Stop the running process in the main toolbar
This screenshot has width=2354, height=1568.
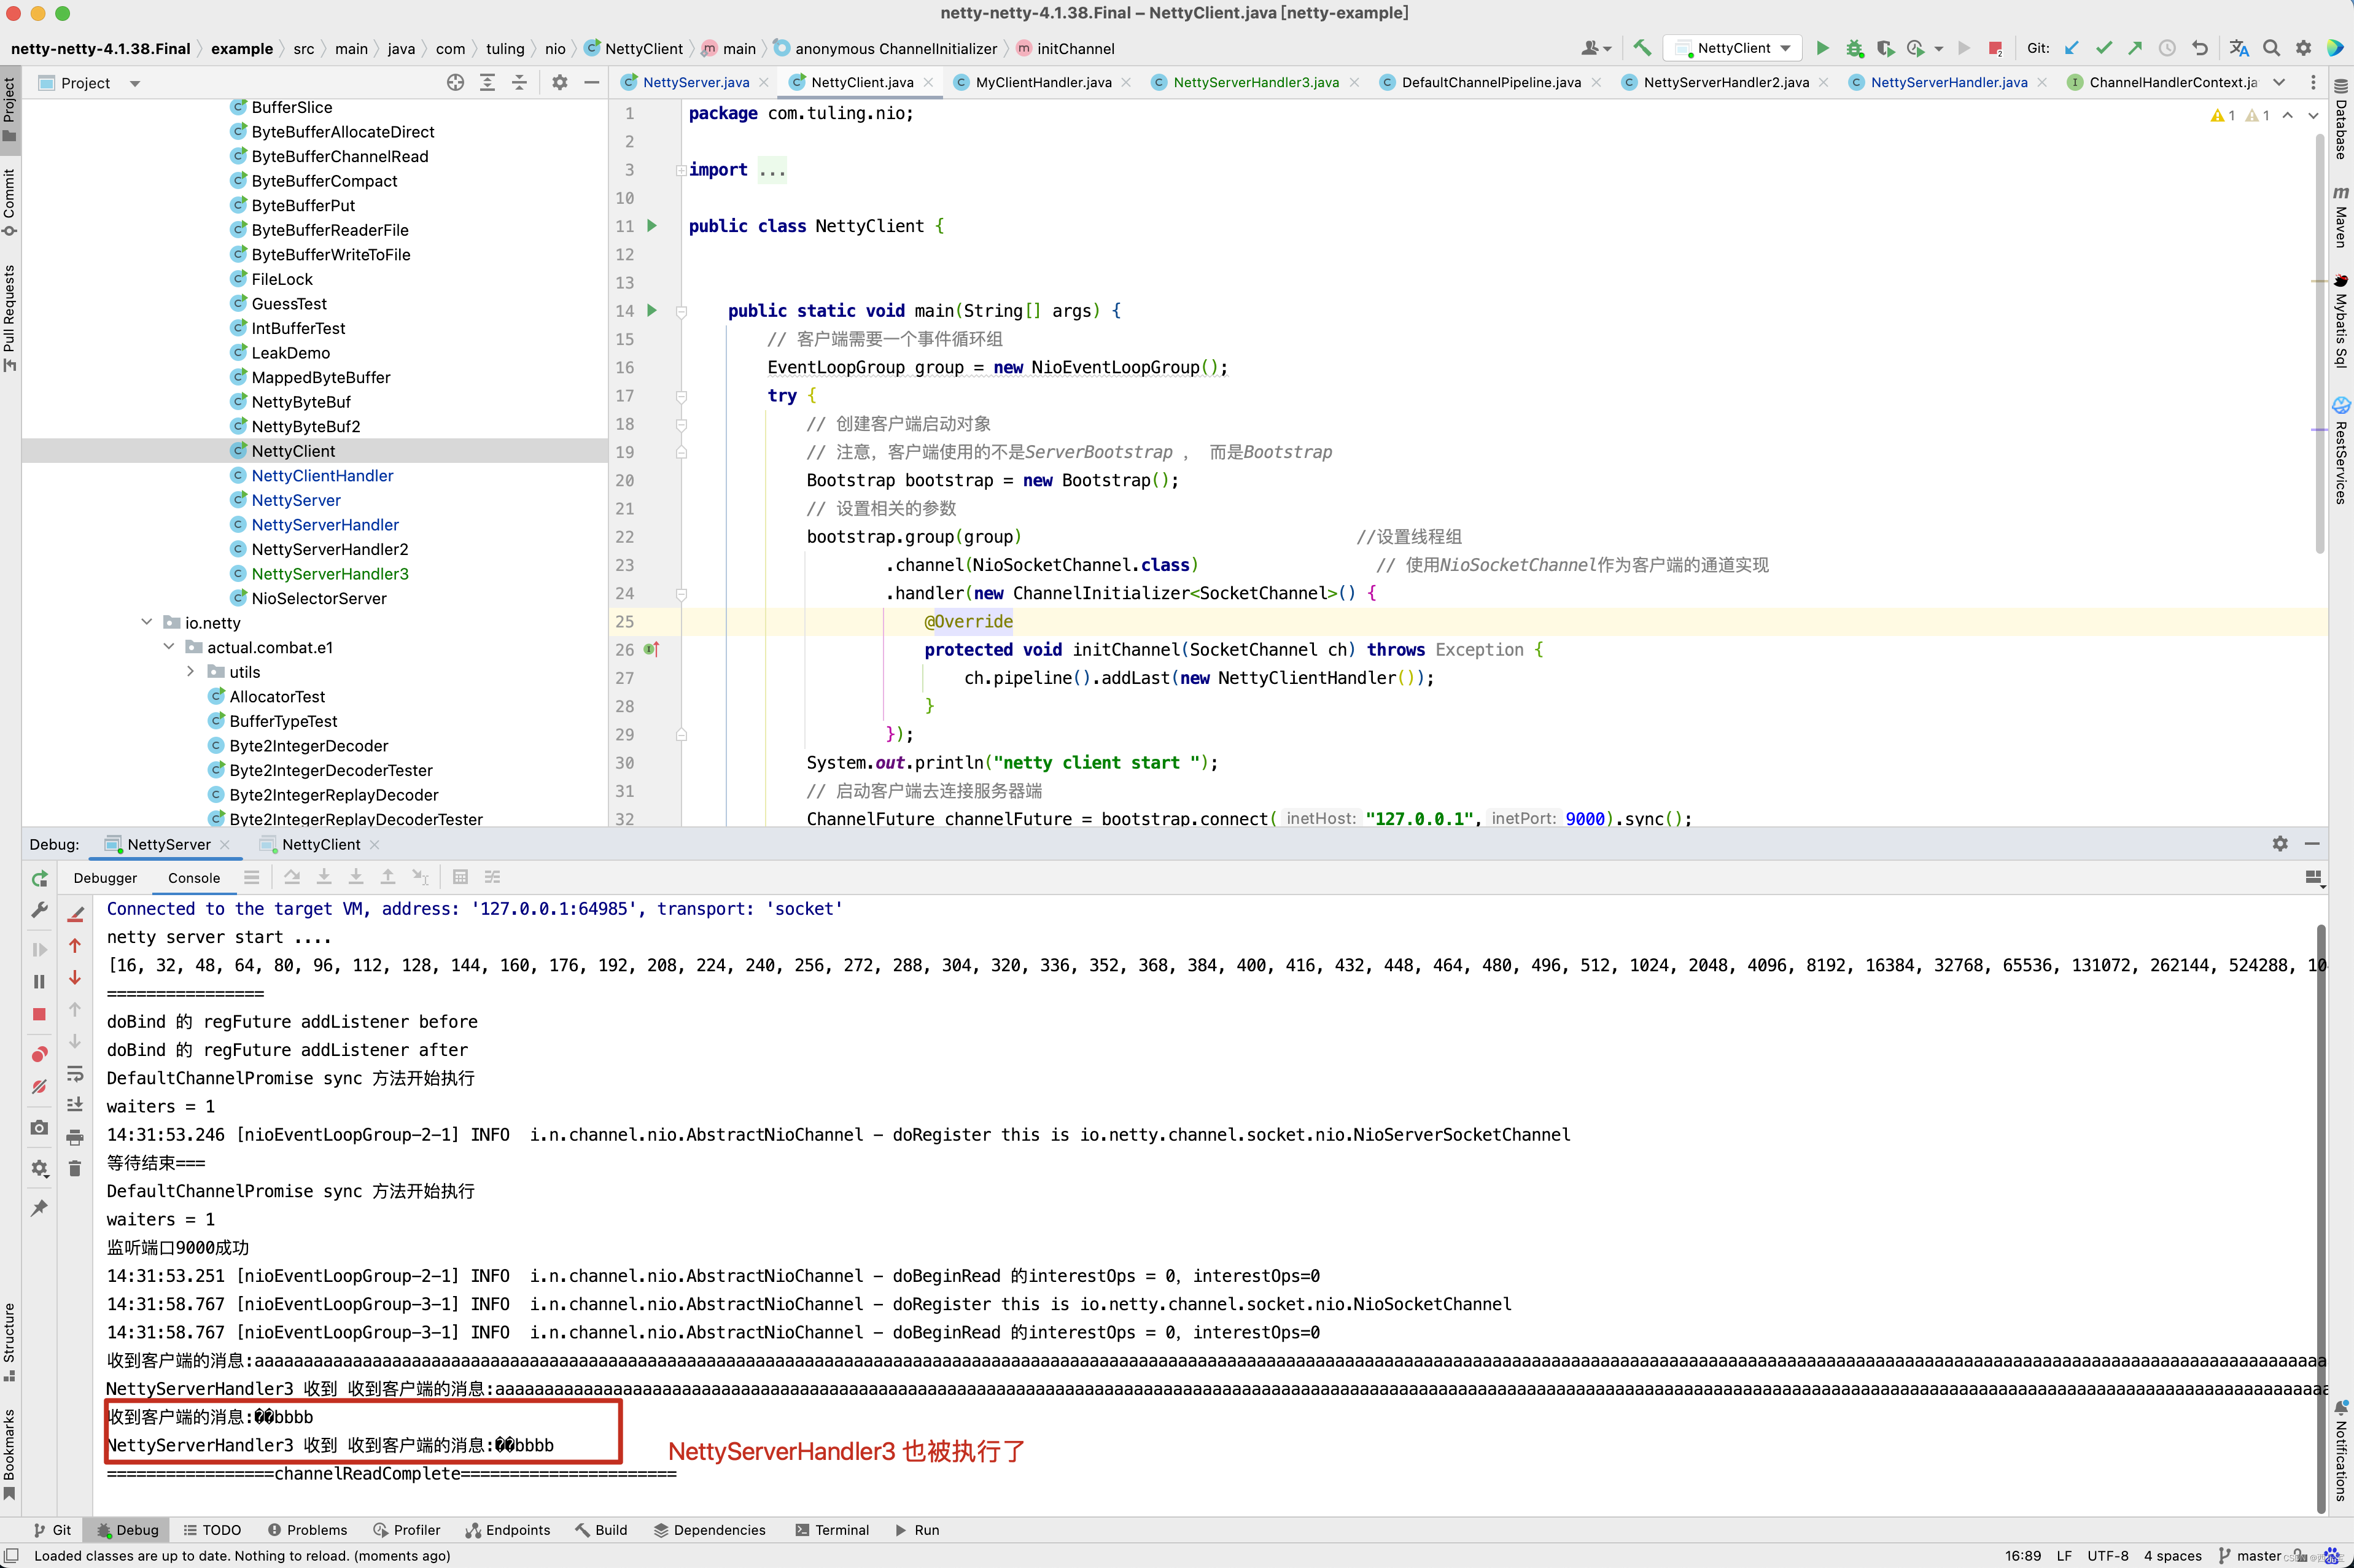coord(1995,48)
